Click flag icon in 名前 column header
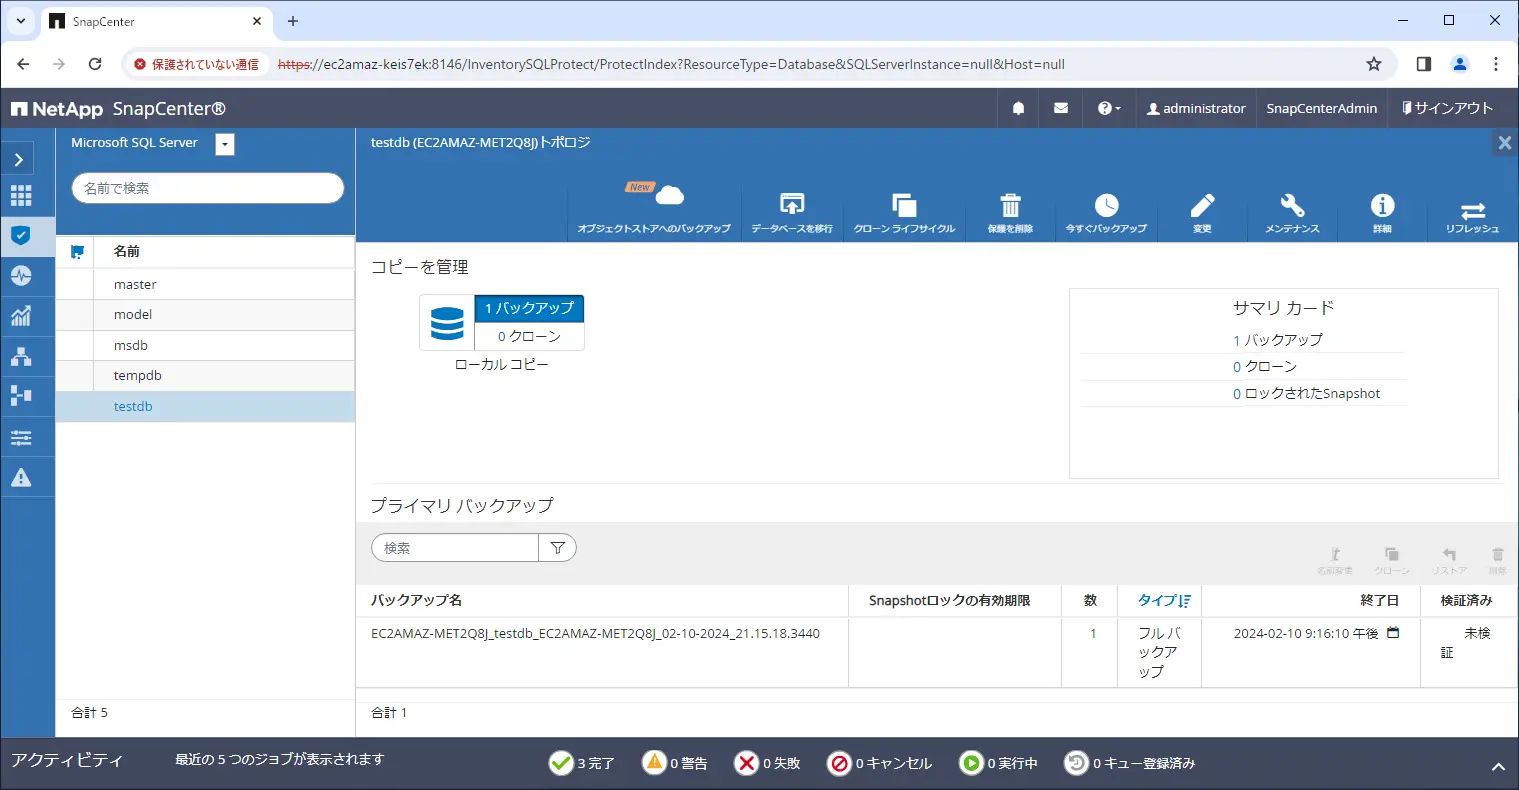Image resolution: width=1519 pixels, height=790 pixels. click(x=77, y=252)
